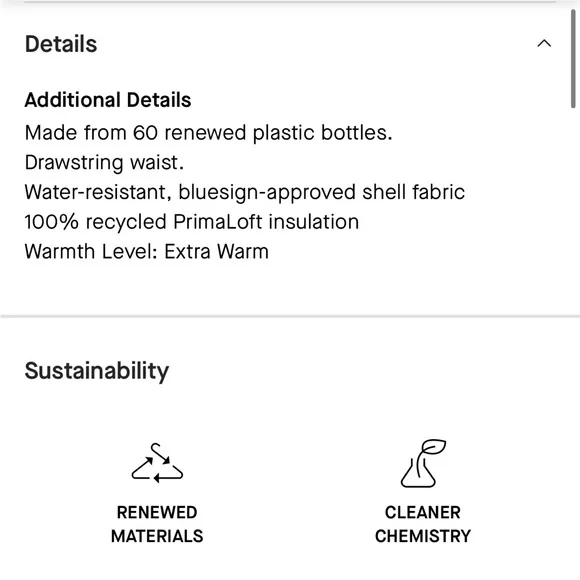Select the RENEWED MATERIALS label
Viewport: 580px width, 580px height.
coord(157,524)
